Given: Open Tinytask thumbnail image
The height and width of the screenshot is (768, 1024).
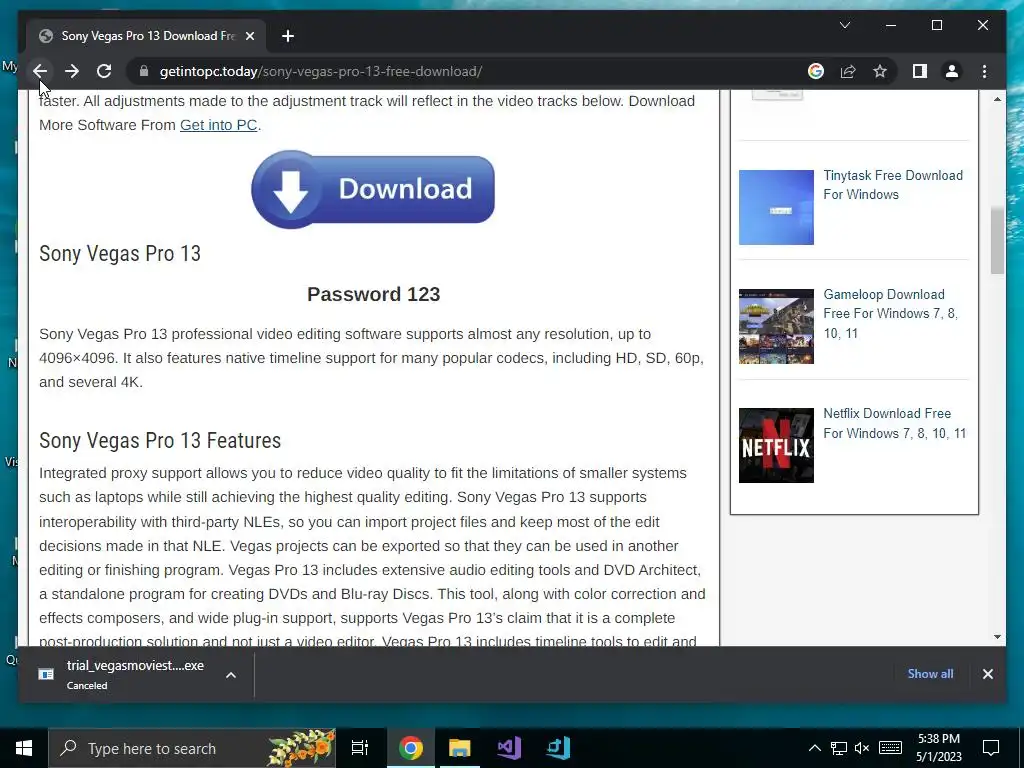Looking at the screenshot, I should click(x=776, y=207).
